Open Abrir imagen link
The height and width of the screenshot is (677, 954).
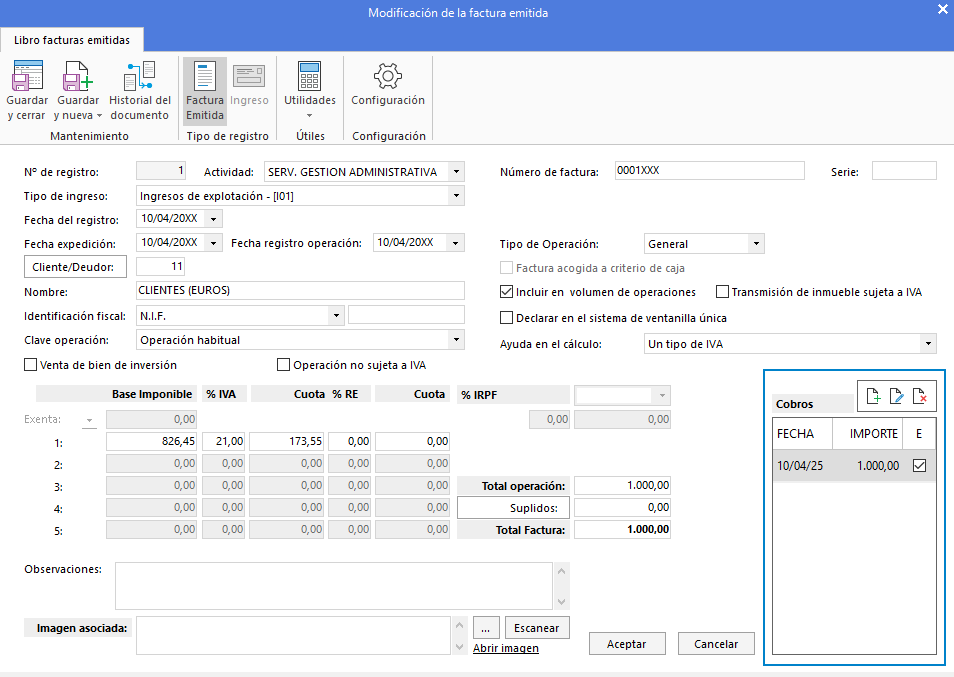click(x=506, y=648)
